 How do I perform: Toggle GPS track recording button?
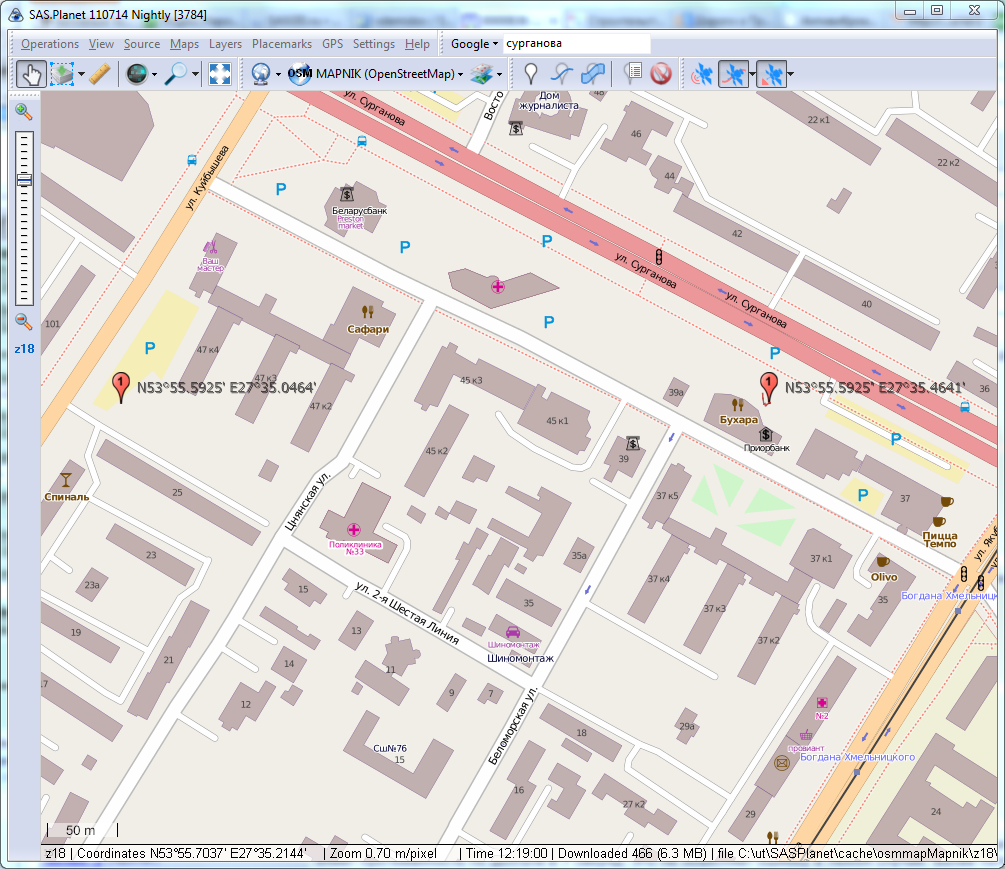point(734,74)
